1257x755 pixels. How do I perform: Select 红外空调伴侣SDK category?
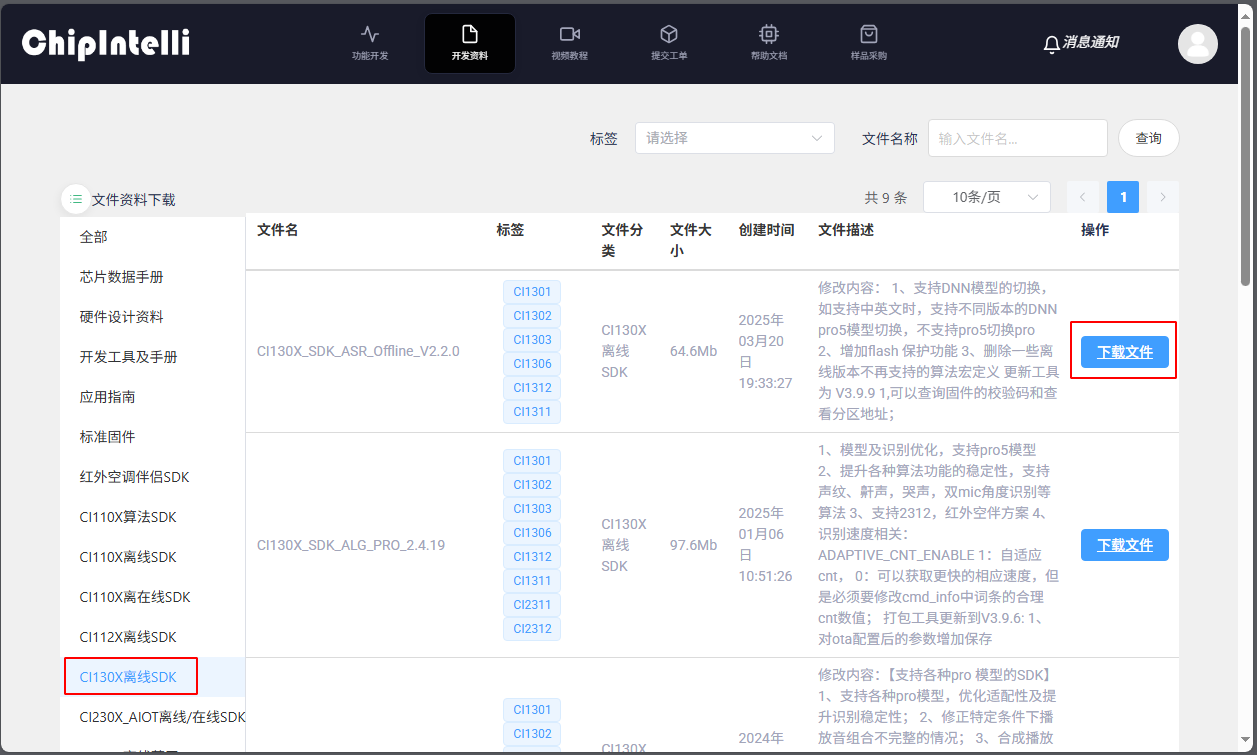(x=152, y=477)
